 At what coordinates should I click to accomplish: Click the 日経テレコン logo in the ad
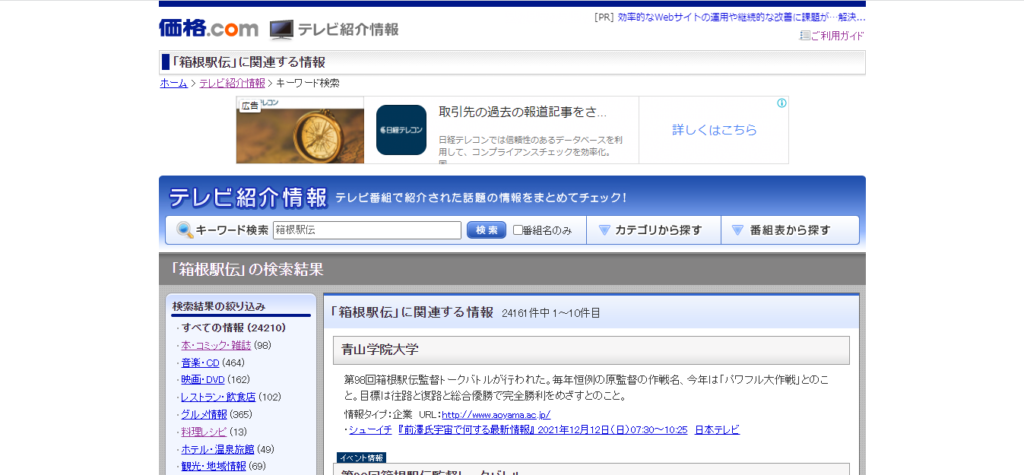tap(401, 130)
